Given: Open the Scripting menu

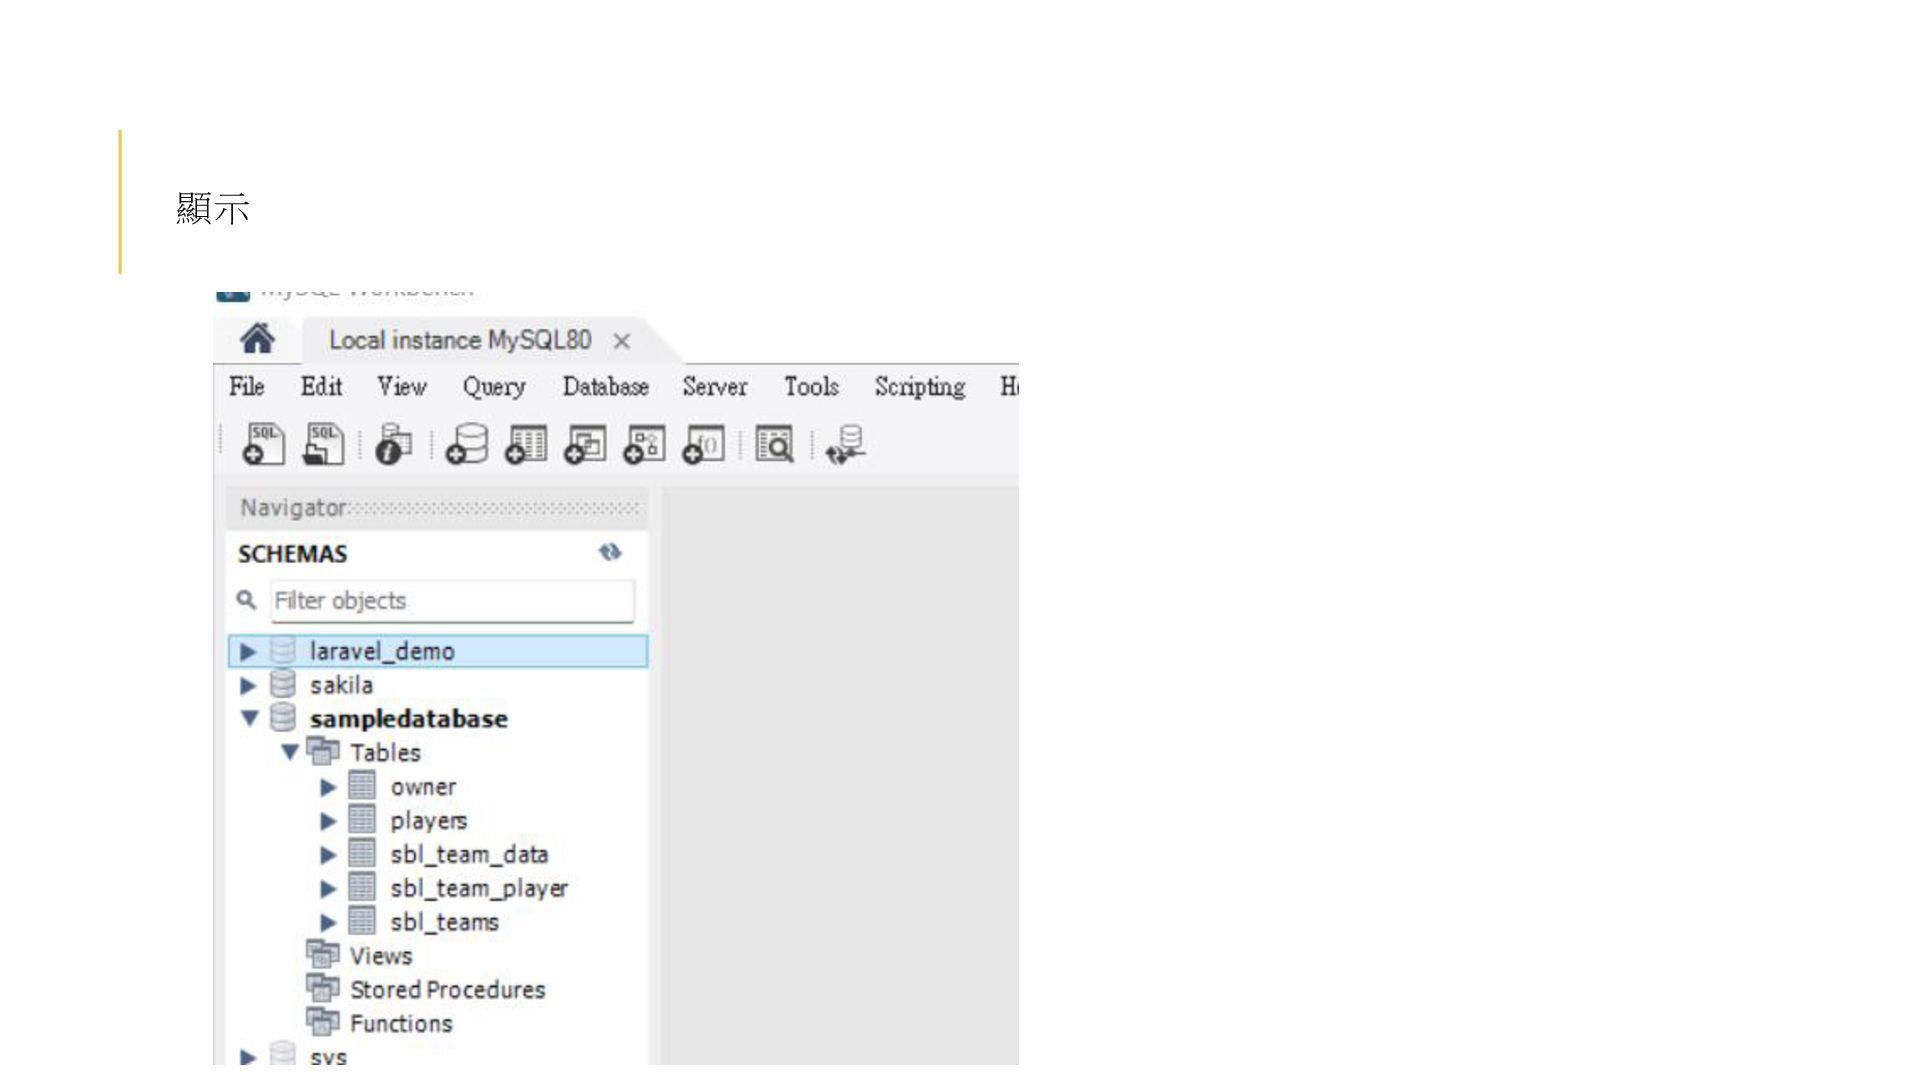Looking at the screenshot, I should [920, 387].
